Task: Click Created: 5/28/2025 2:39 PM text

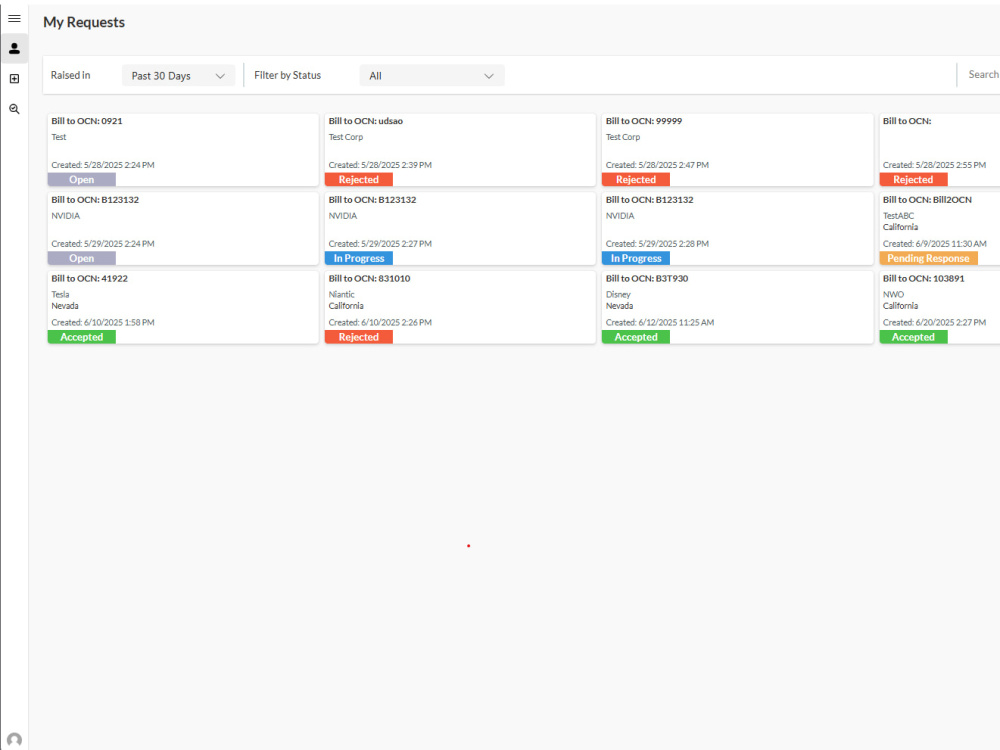Action: click(x=380, y=165)
